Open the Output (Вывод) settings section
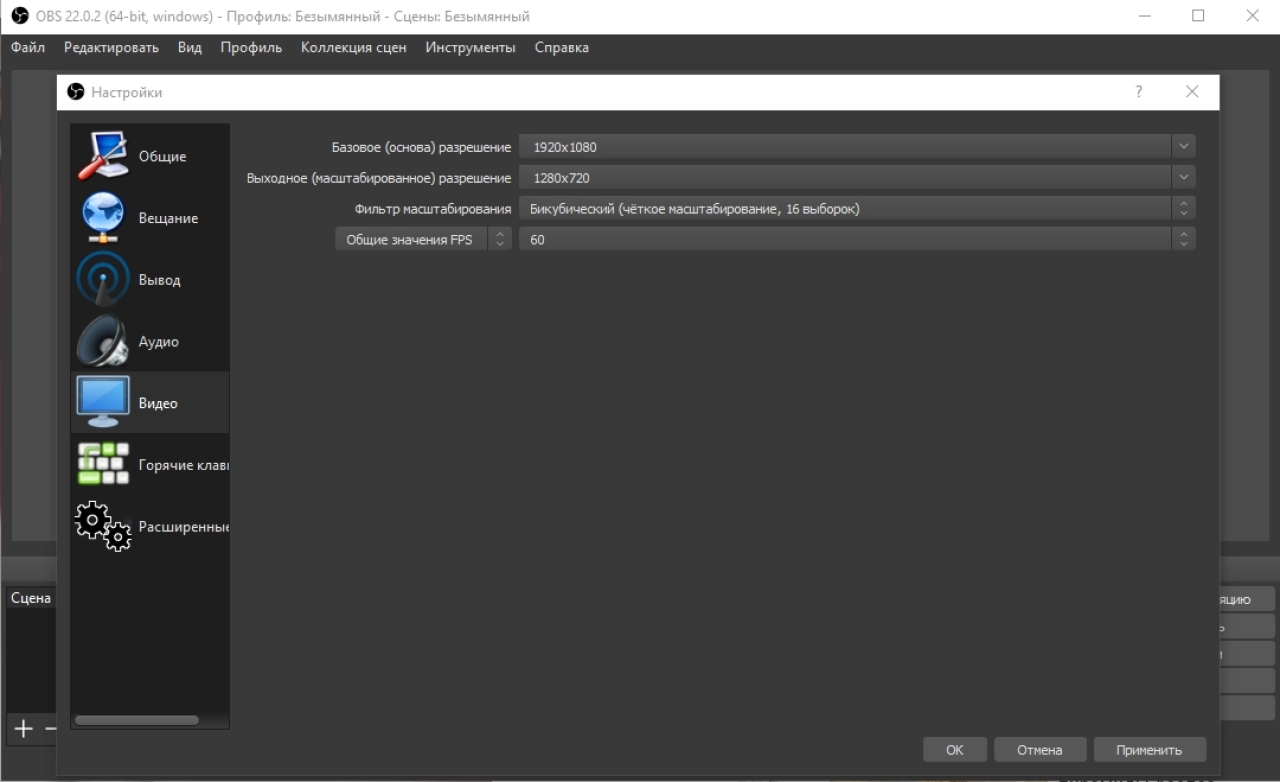Viewport: 1280px width, 782px height. pyautogui.click(x=150, y=280)
